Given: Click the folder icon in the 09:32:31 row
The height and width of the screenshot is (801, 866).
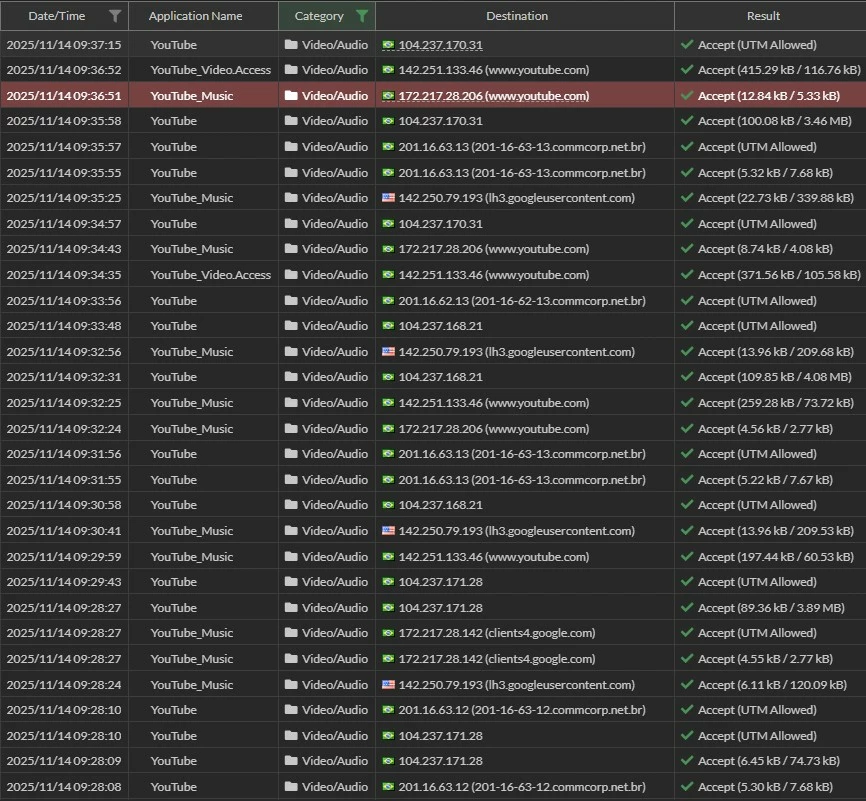Looking at the screenshot, I should (x=291, y=377).
